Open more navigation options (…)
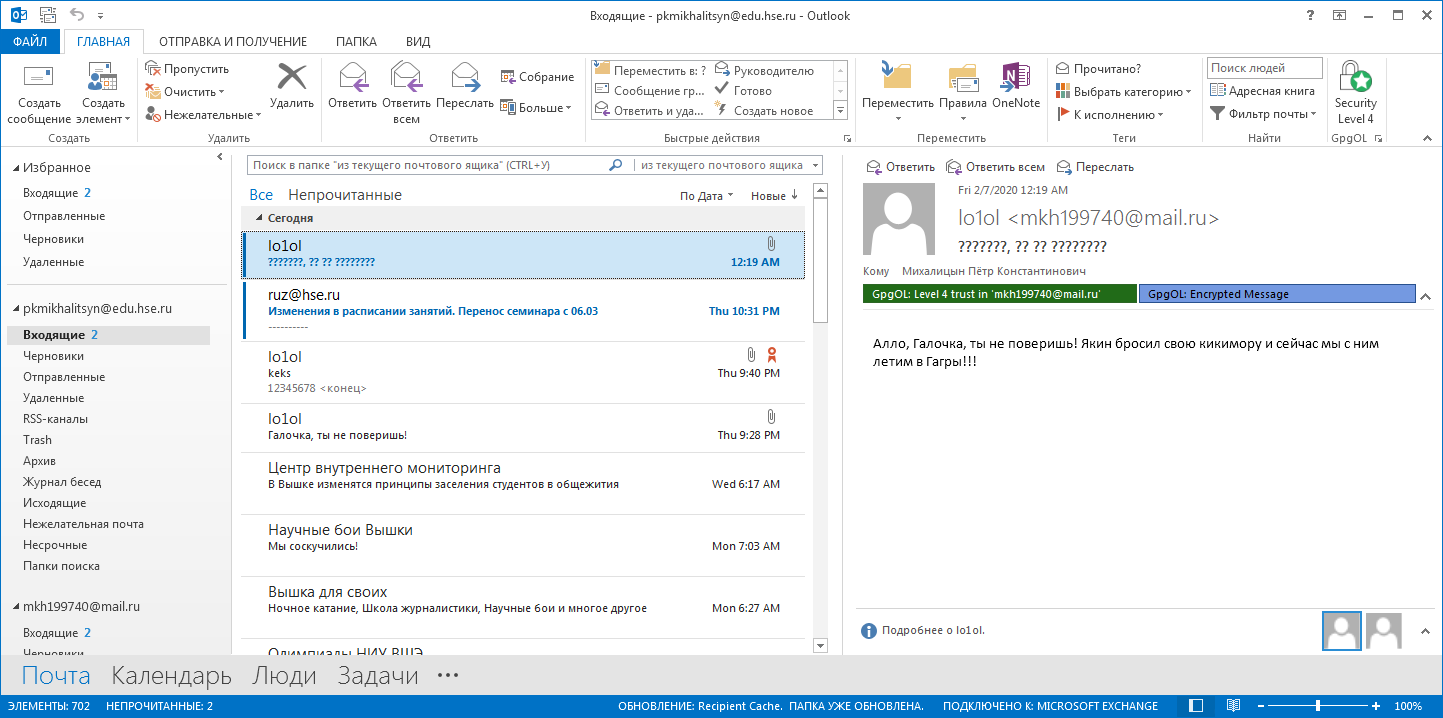This screenshot has width=1443, height=718. coord(448,676)
